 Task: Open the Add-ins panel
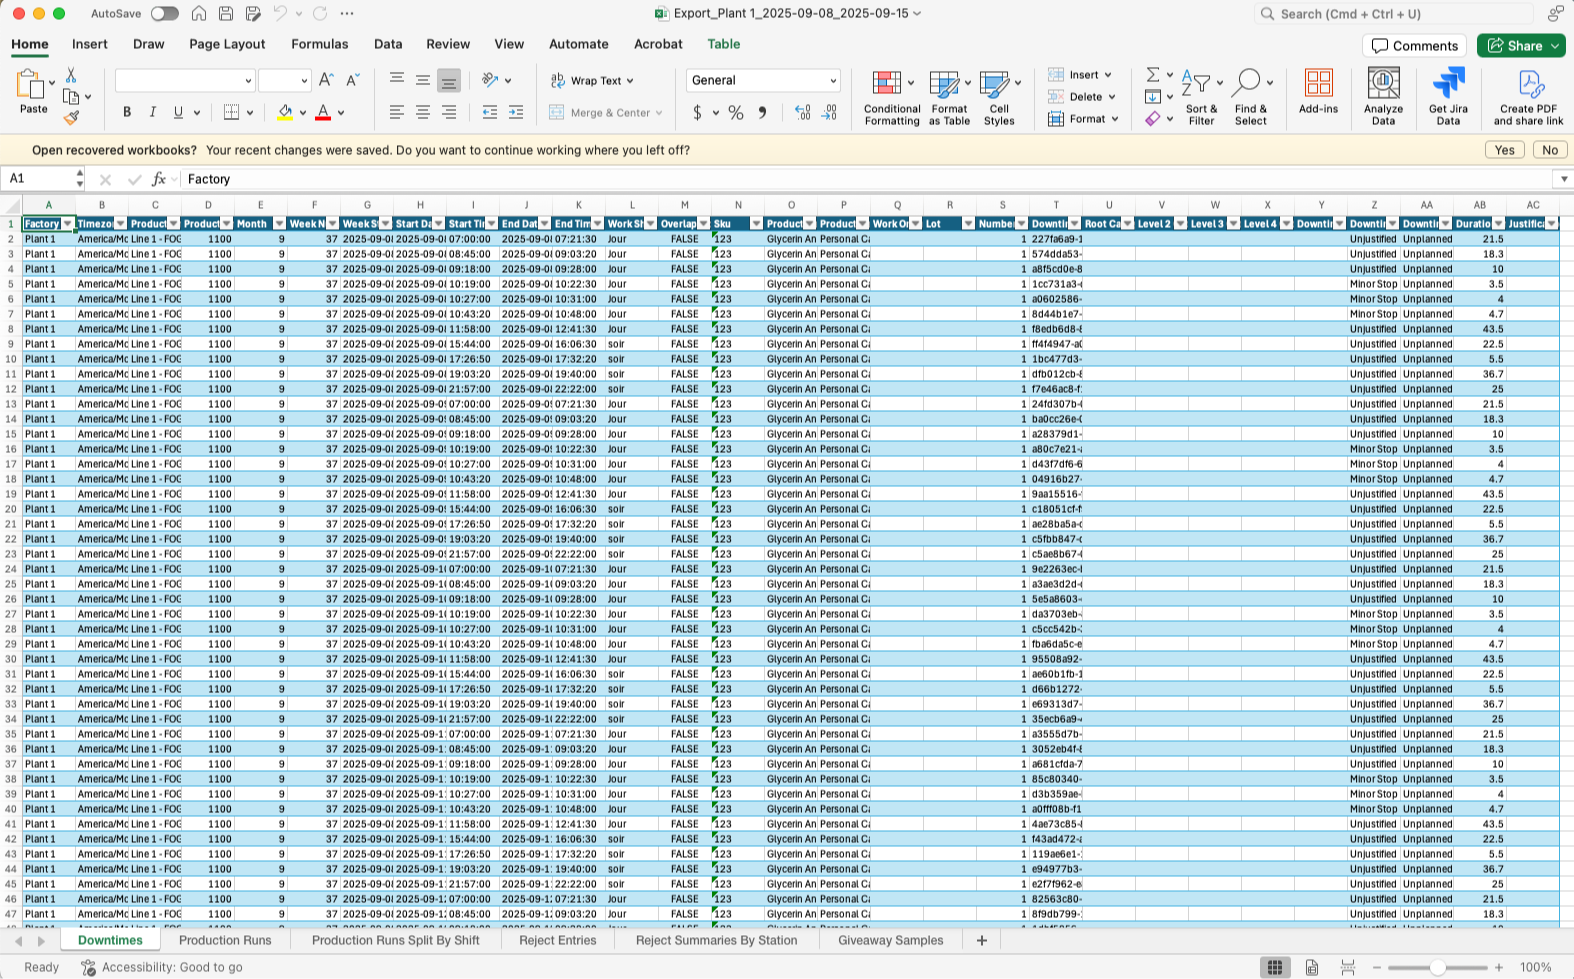point(1318,92)
